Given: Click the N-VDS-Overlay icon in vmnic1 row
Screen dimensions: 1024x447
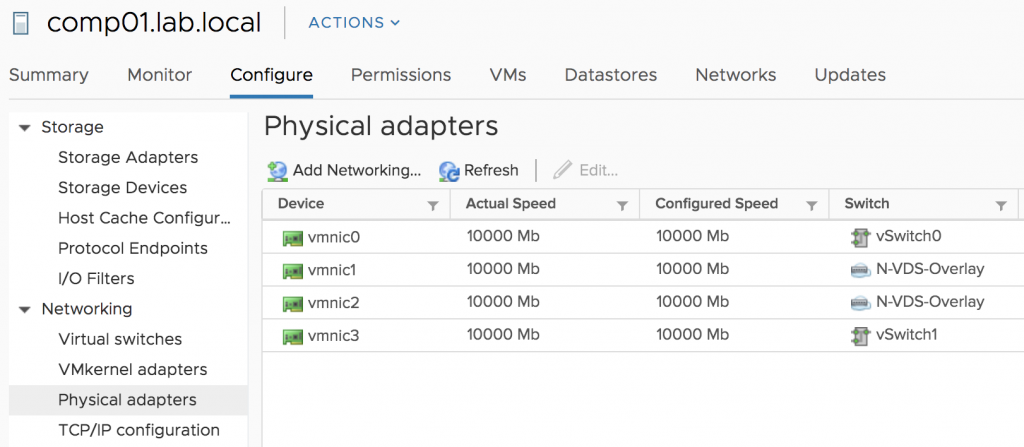Looking at the screenshot, I should click(x=861, y=270).
